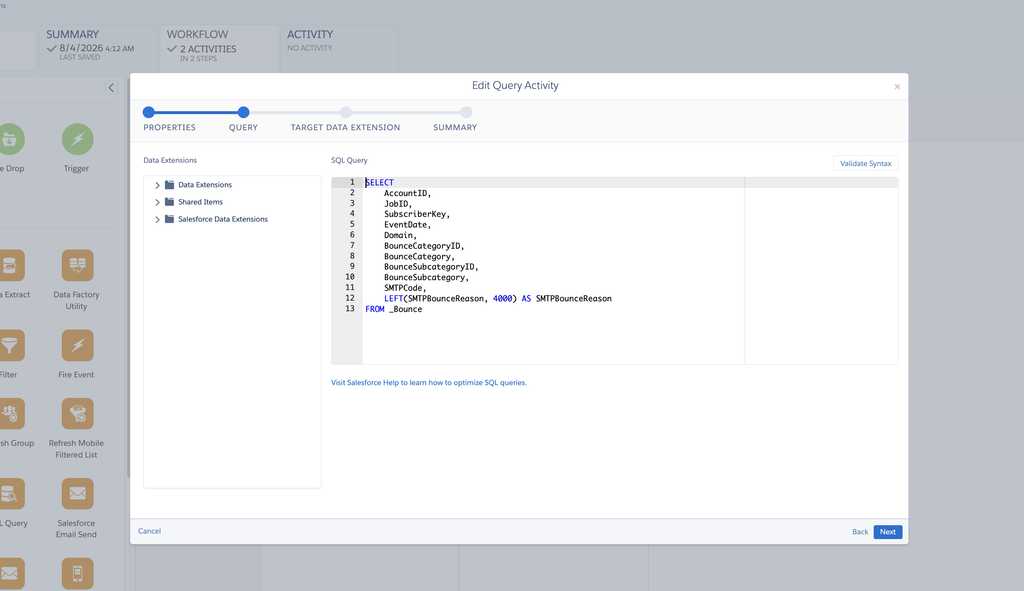Click the folder icon beside Salesforce Data Extensions
The image size is (1024, 591).
tap(169, 219)
